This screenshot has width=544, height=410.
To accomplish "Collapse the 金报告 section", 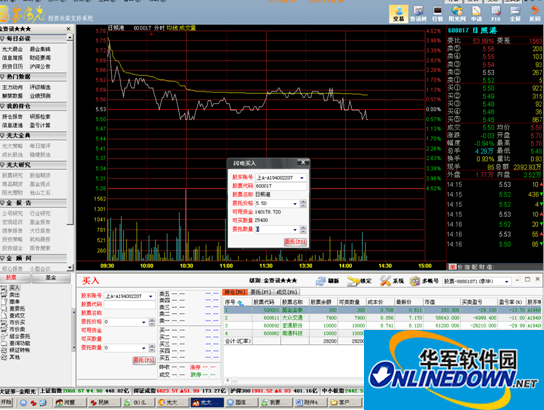I will 3,203.
